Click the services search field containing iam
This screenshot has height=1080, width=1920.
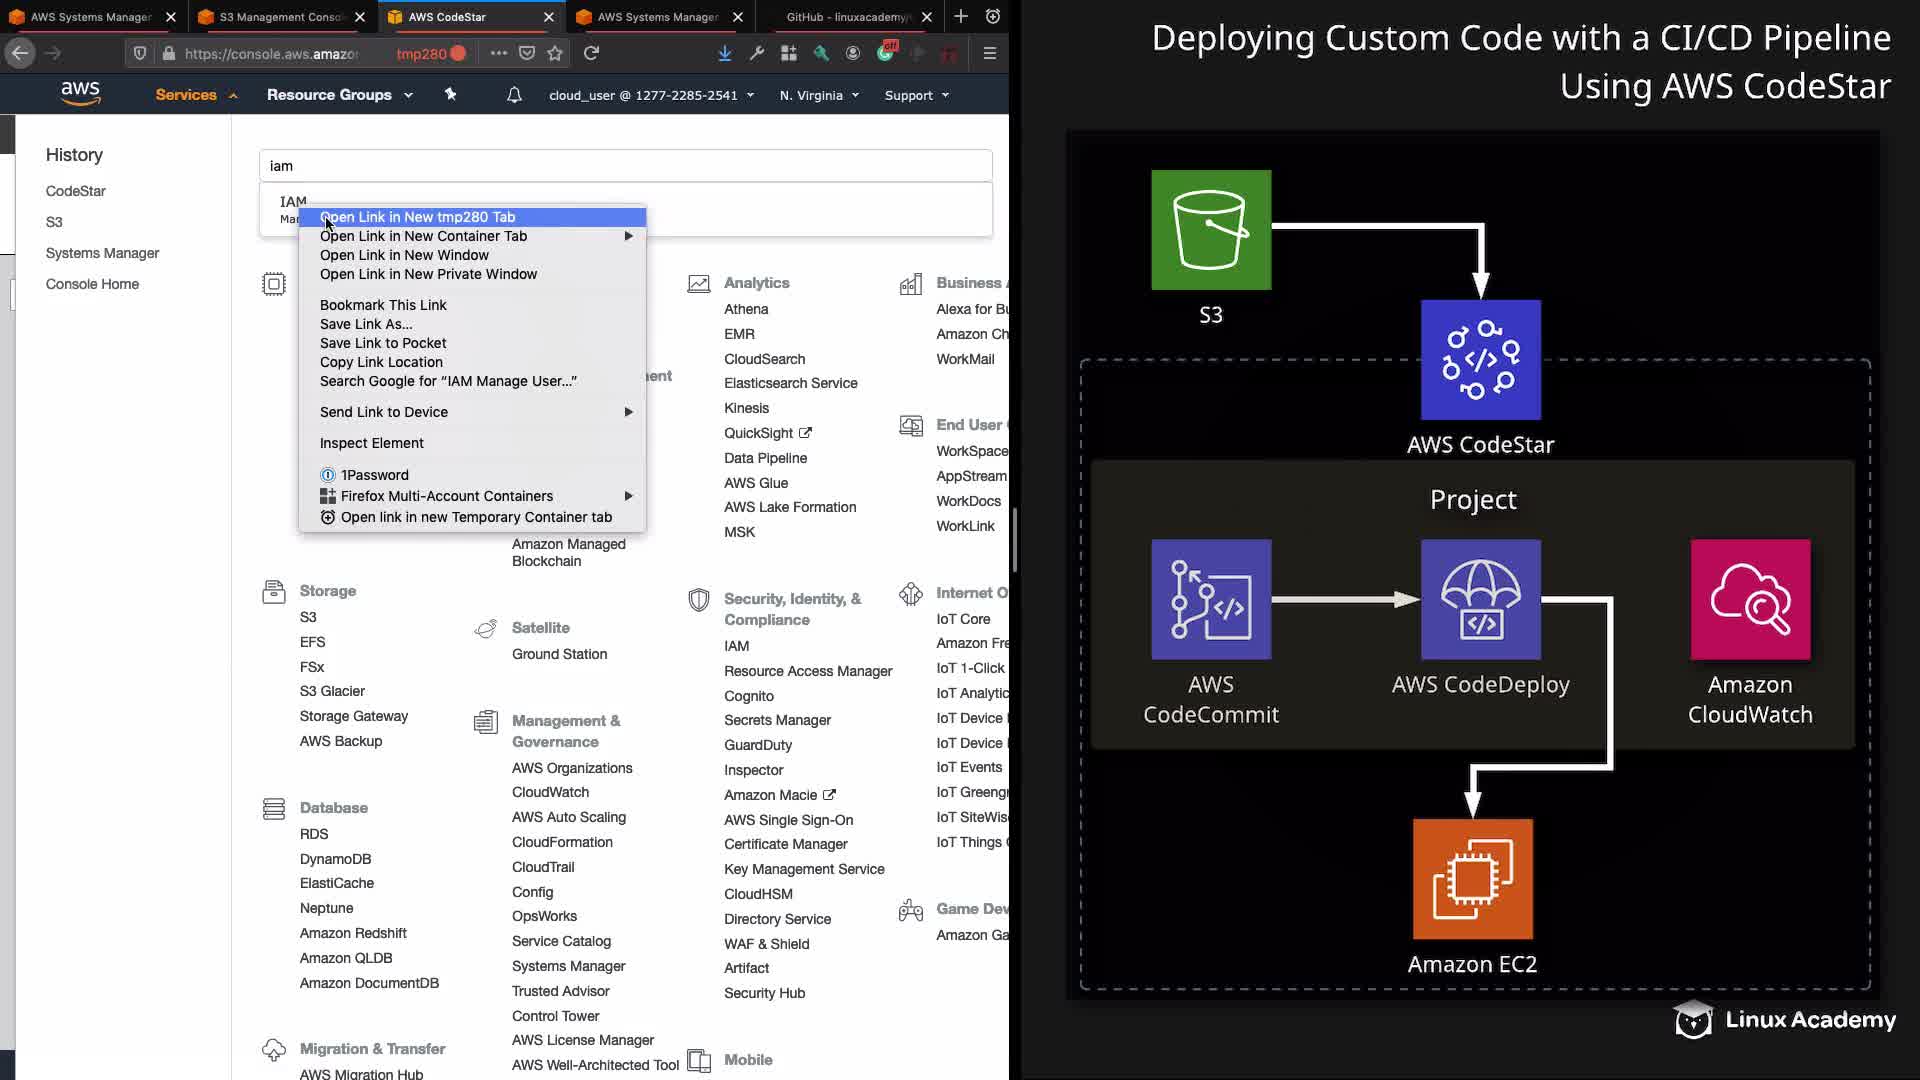[x=625, y=166]
